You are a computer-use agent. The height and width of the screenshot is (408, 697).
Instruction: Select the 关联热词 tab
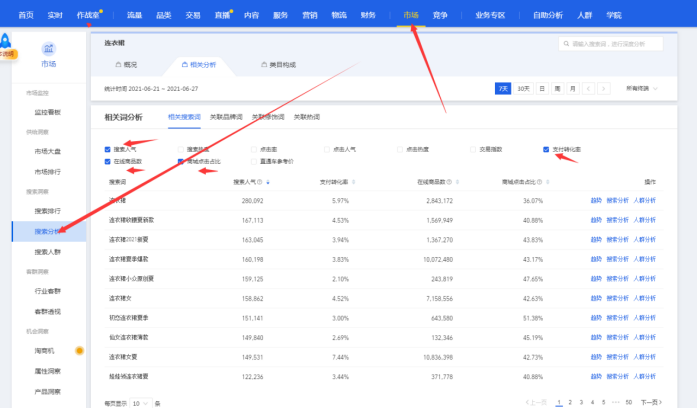[x=307, y=117]
